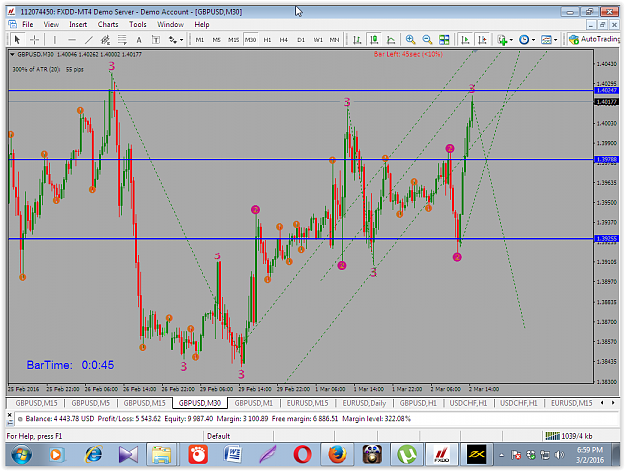
Task: Toggle the AutoTrading button
Action: pyautogui.click(x=594, y=39)
